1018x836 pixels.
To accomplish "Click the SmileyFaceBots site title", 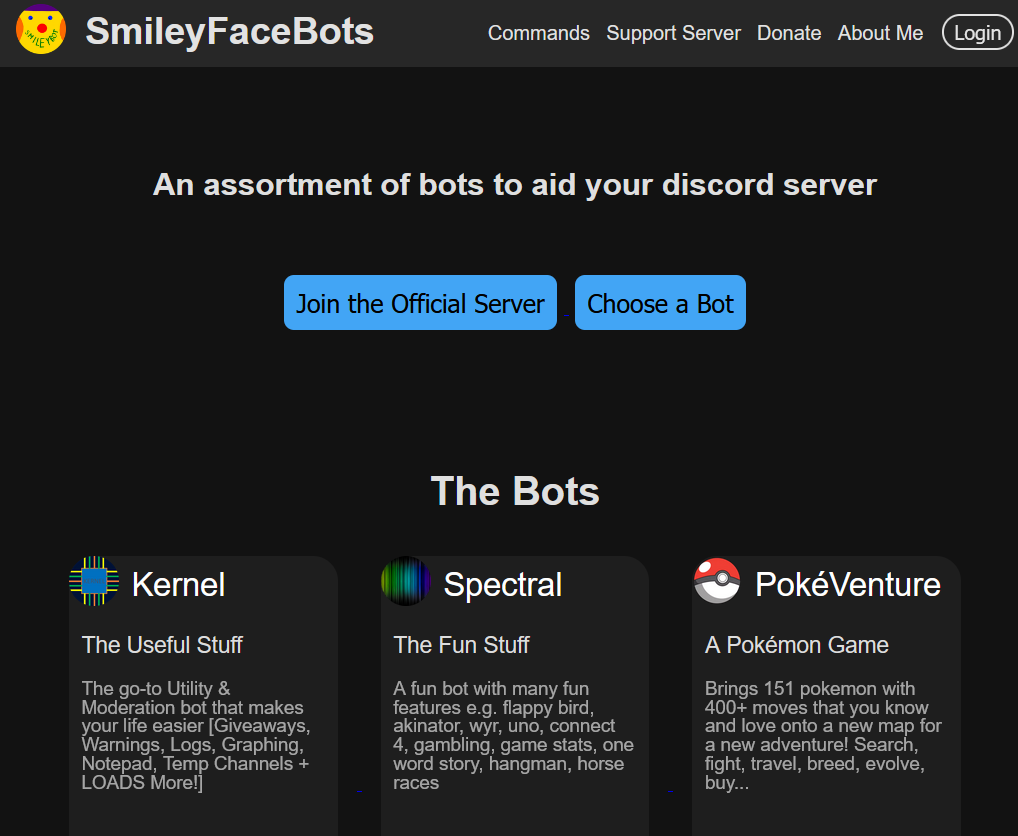I will coord(229,32).
